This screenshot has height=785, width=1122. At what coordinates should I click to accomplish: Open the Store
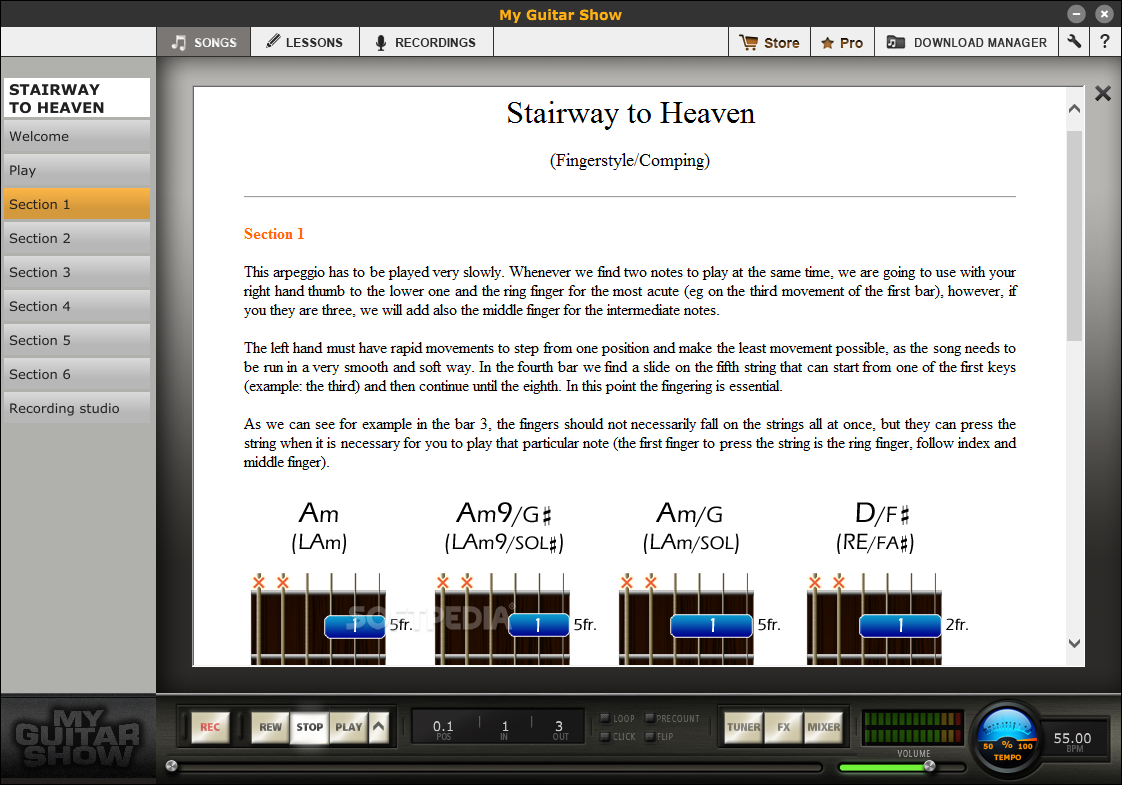[770, 43]
